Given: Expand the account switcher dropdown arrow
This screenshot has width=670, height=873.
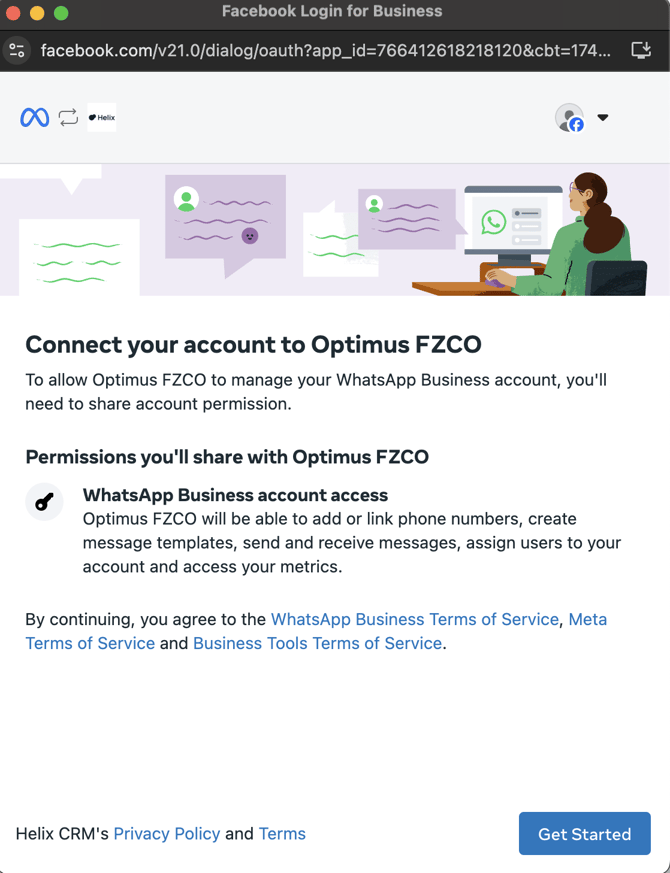Looking at the screenshot, I should pos(603,118).
